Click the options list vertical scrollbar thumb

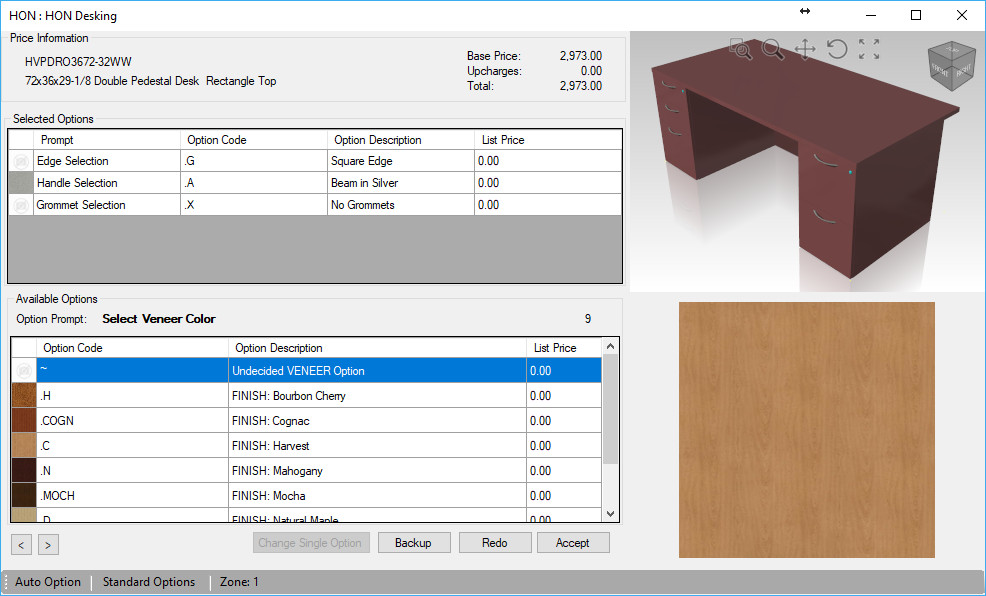click(x=610, y=409)
